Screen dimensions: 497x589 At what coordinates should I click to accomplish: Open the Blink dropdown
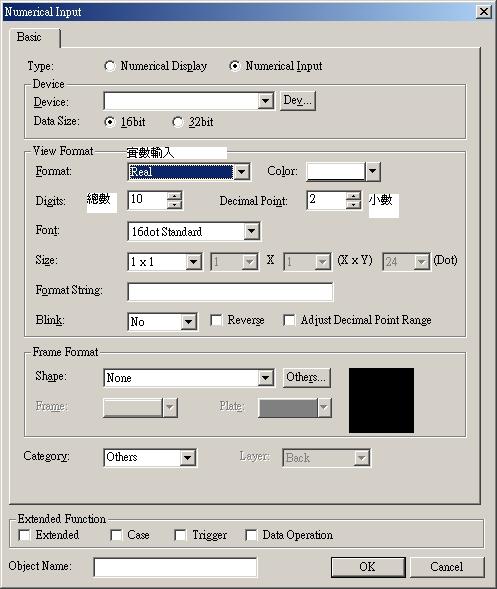pyautogui.click(x=189, y=322)
